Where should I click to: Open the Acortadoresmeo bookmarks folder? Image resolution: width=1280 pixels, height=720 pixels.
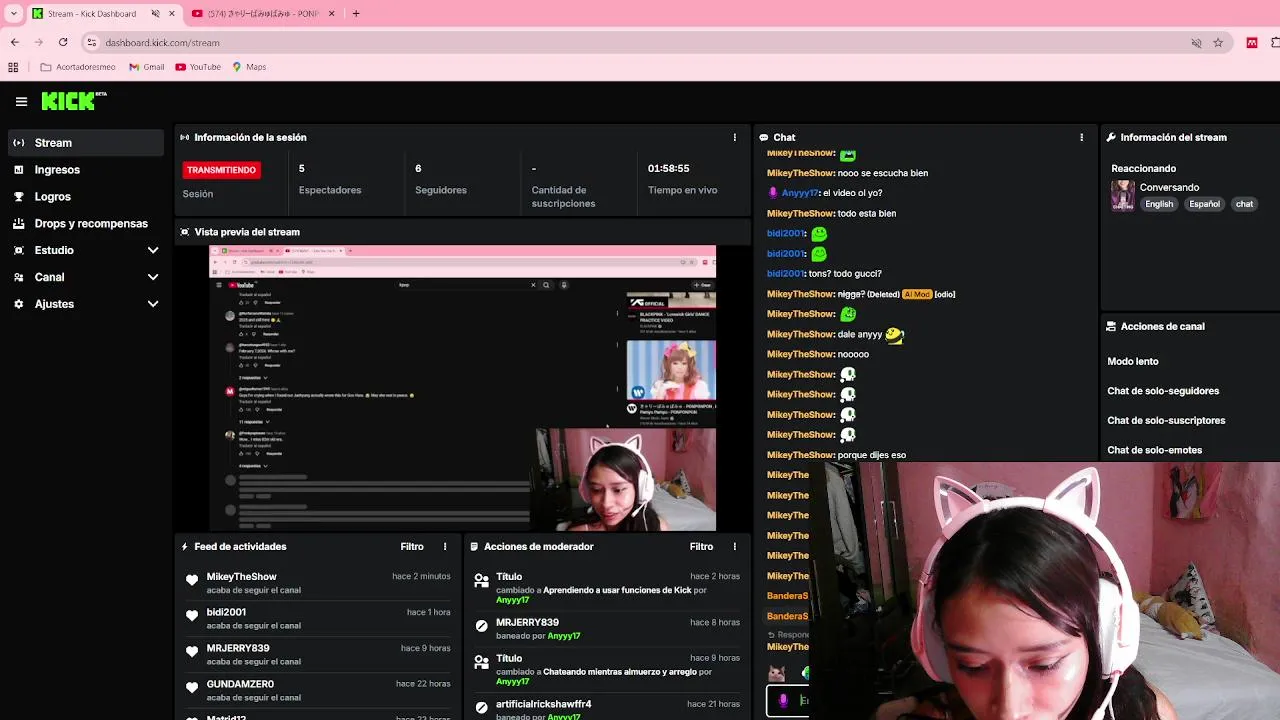(78, 67)
